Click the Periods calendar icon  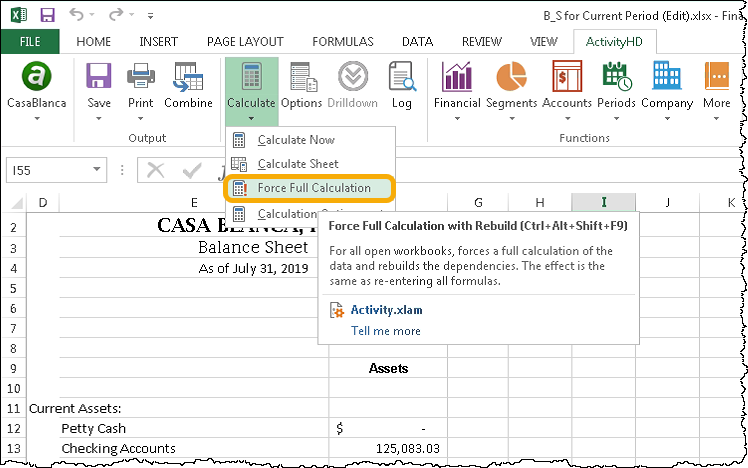(x=617, y=76)
